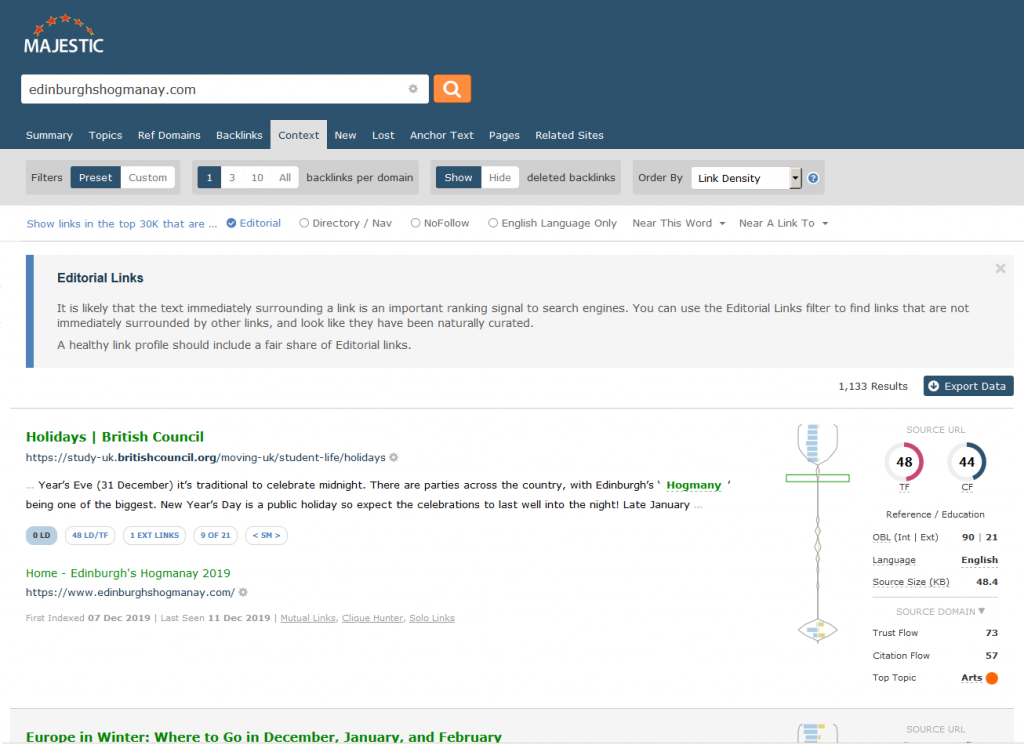Open the Order By help question icon
The image size is (1024, 745).
[813, 178]
